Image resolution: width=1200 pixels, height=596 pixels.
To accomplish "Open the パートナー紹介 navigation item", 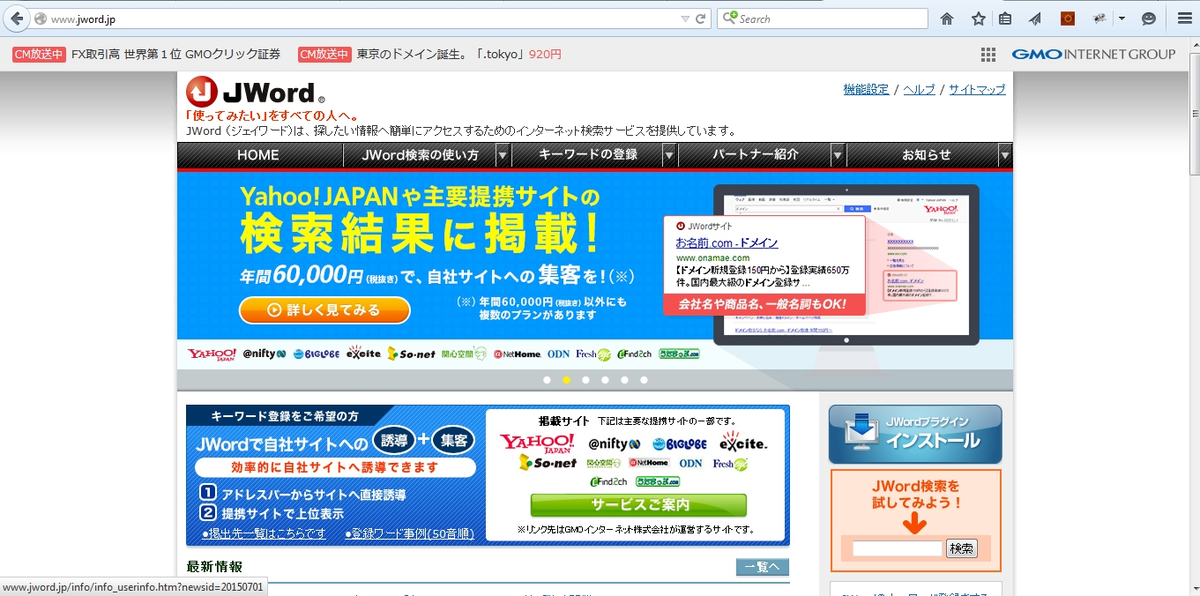I will (755, 155).
